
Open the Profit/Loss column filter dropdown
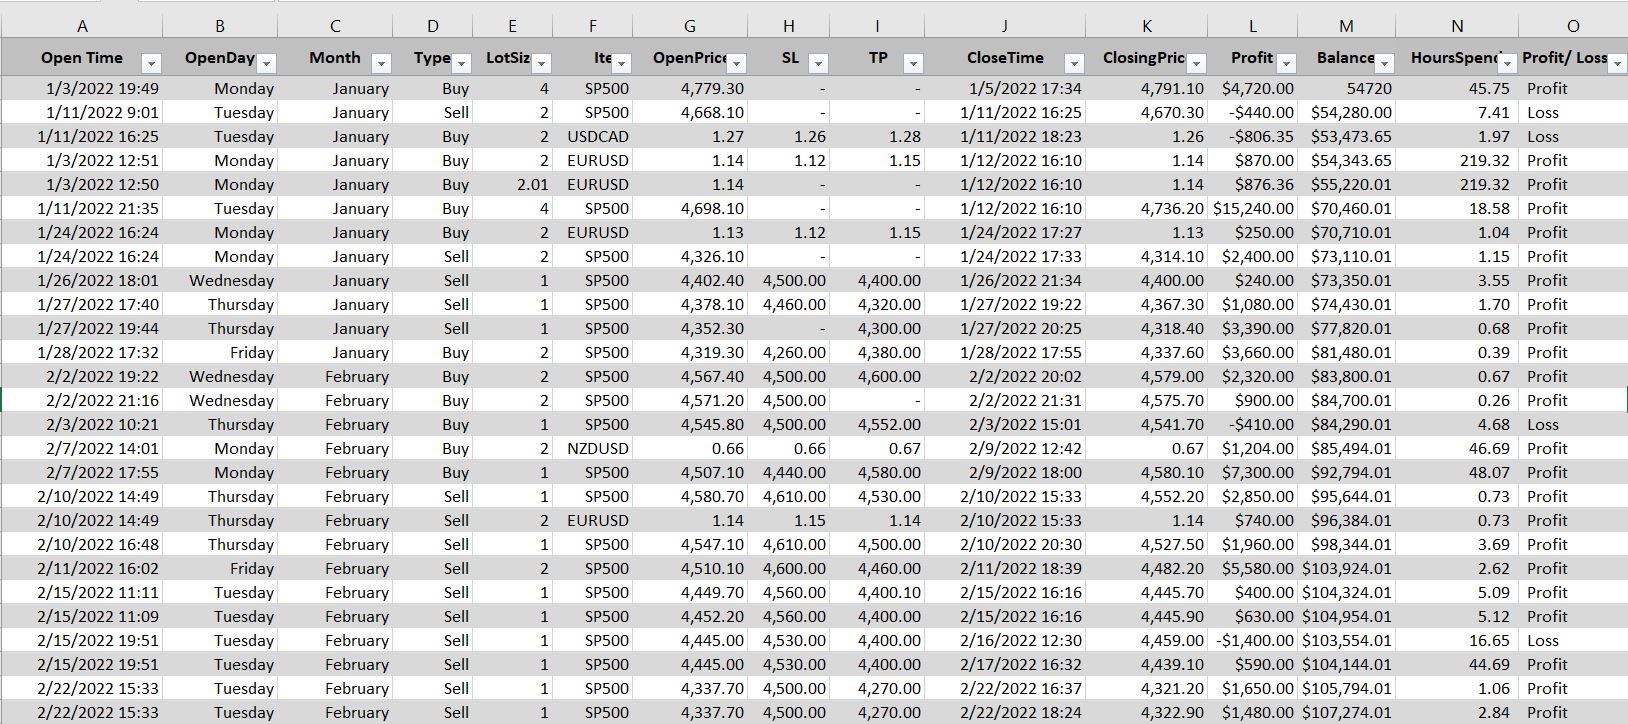tap(1617, 64)
